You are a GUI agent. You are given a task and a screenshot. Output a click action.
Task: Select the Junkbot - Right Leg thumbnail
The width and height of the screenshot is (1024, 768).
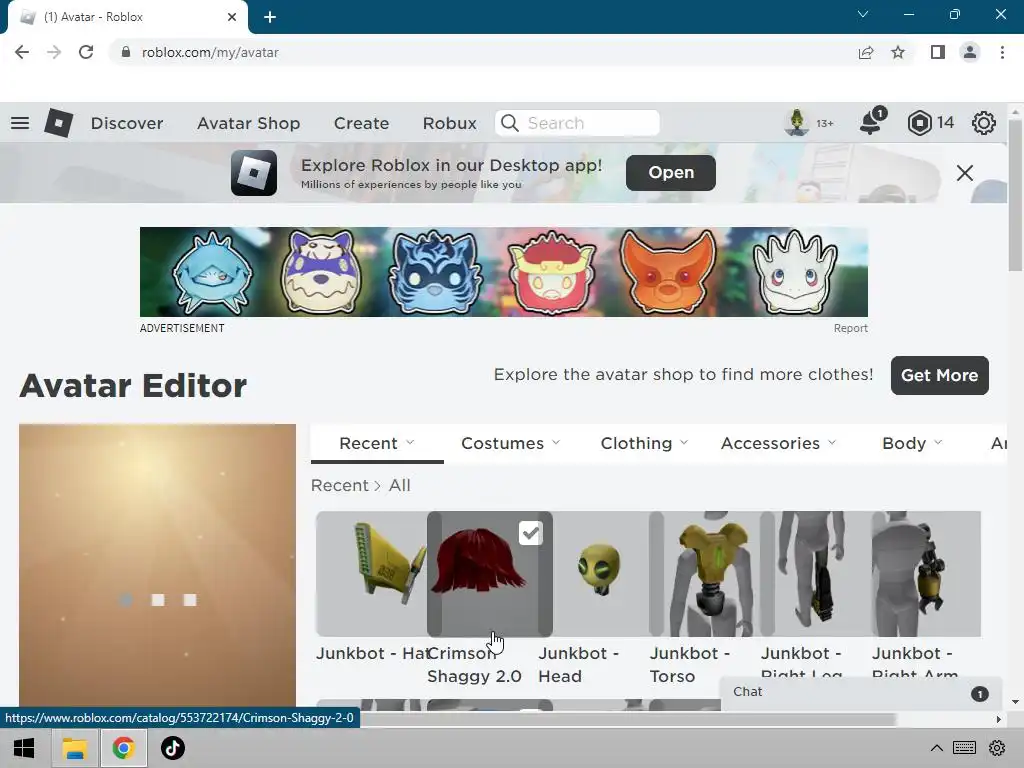[x=816, y=573]
